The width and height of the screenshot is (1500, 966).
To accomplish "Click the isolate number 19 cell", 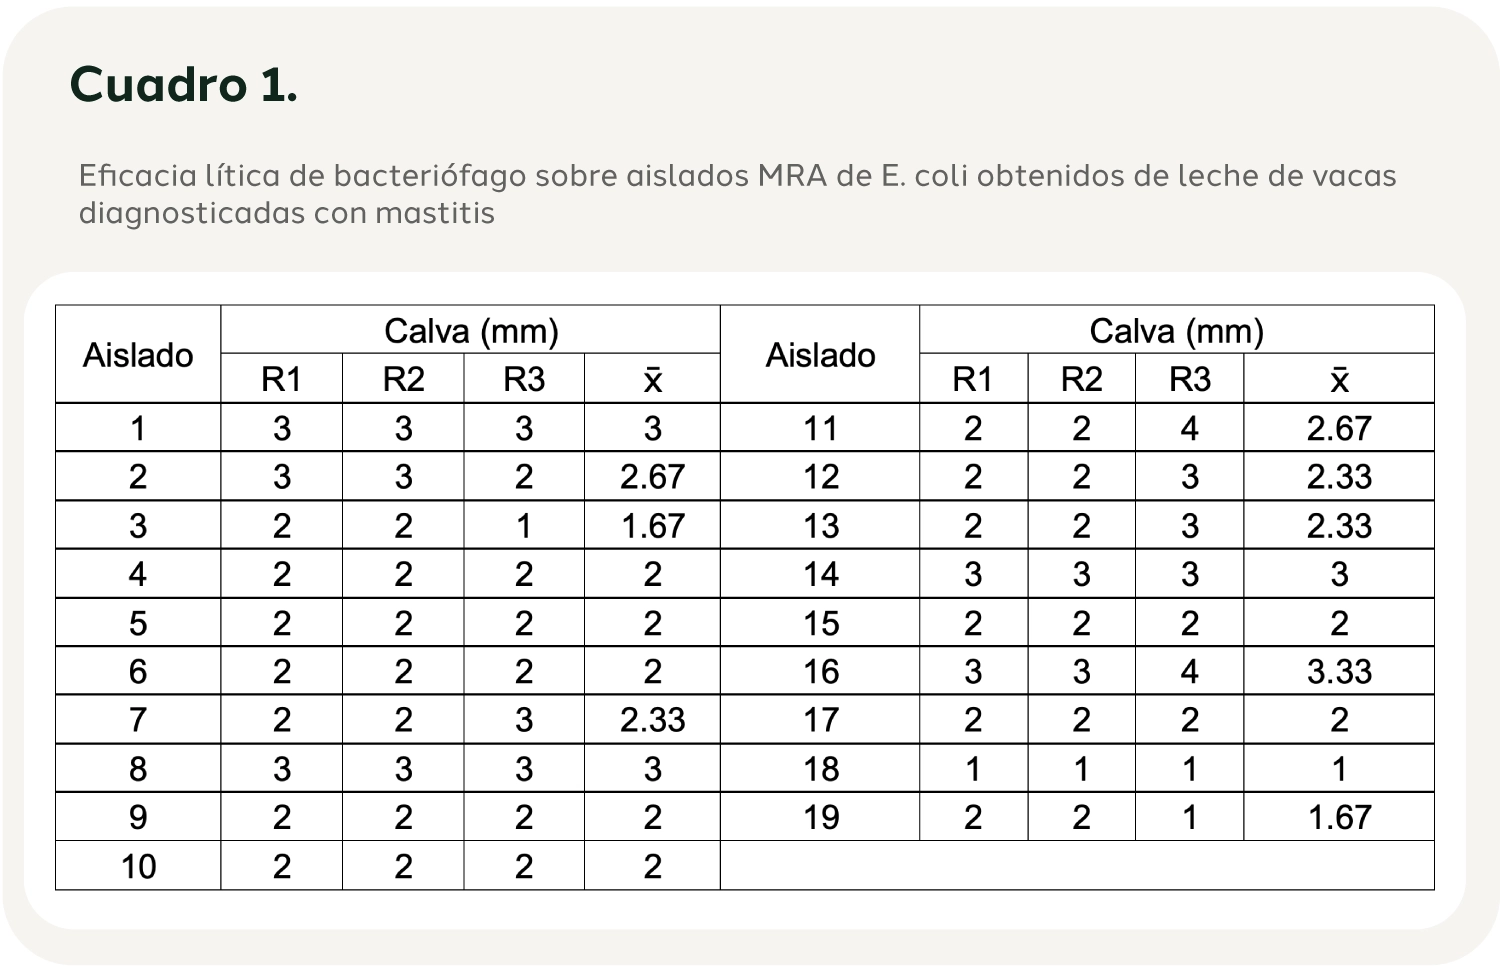I will [x=820, y=817].
